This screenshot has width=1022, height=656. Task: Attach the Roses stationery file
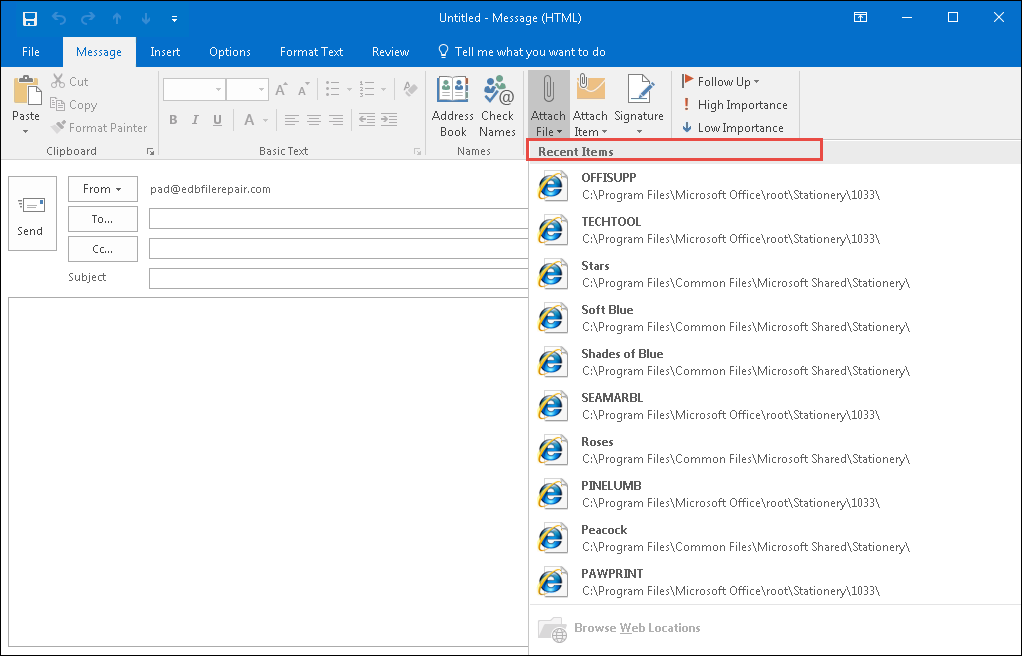(775, 451)
